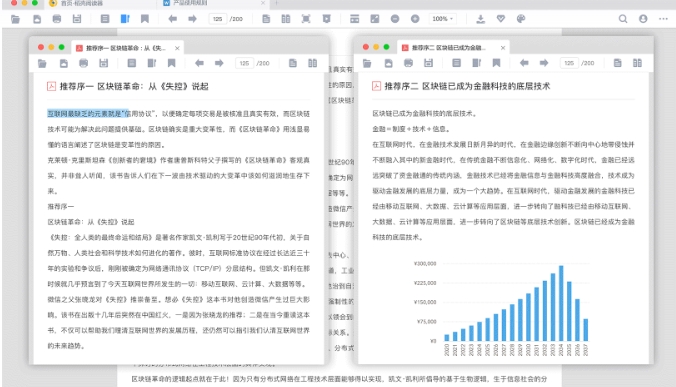
Task: Go to next page with main toolbar forward arrow
Action: coord(192,19)
